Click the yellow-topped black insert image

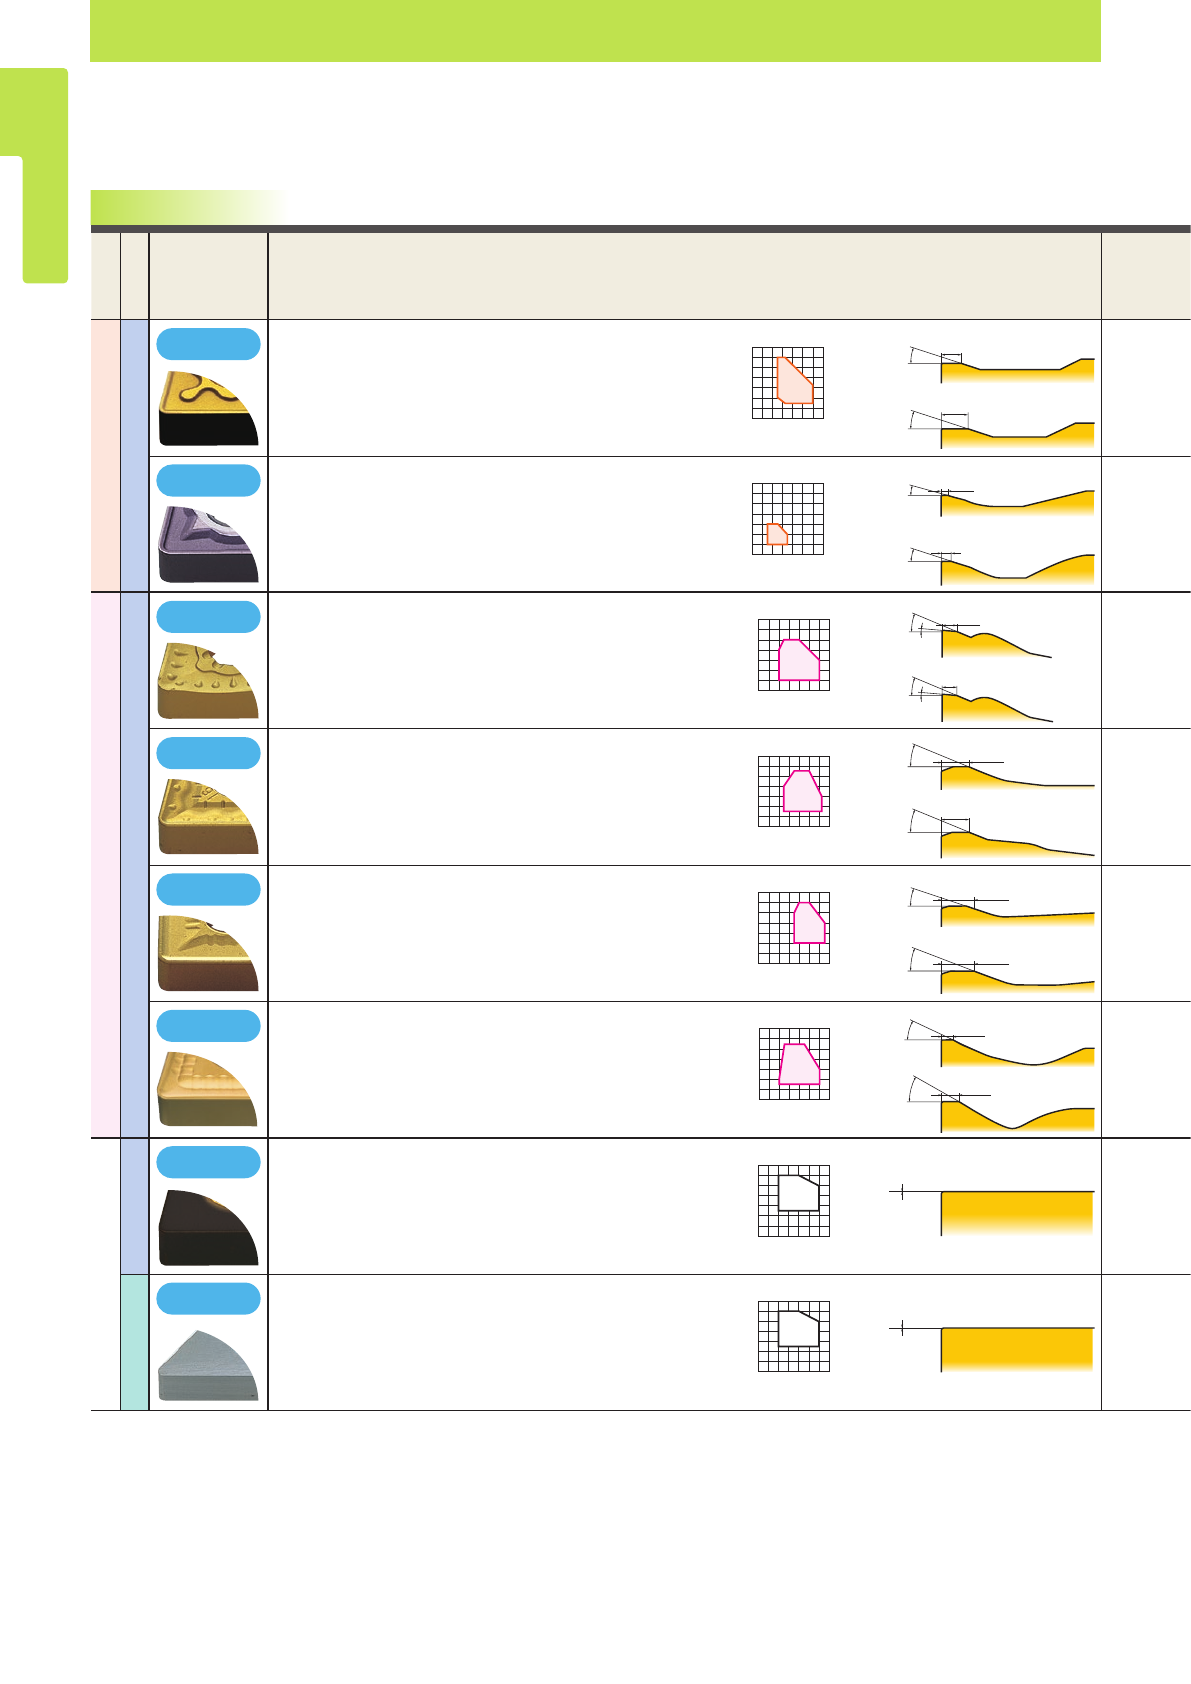(x=208, y=408)
